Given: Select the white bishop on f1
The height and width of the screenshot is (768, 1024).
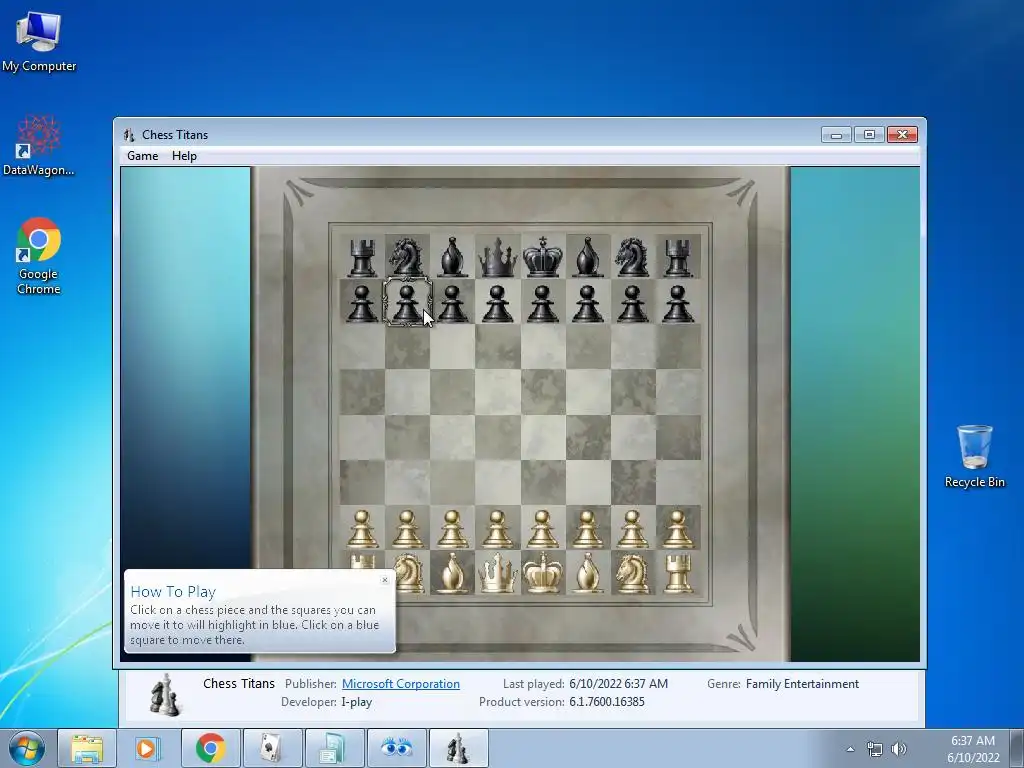Looking at the screenshot, I should pyautogui.click(x=588, y=573).
